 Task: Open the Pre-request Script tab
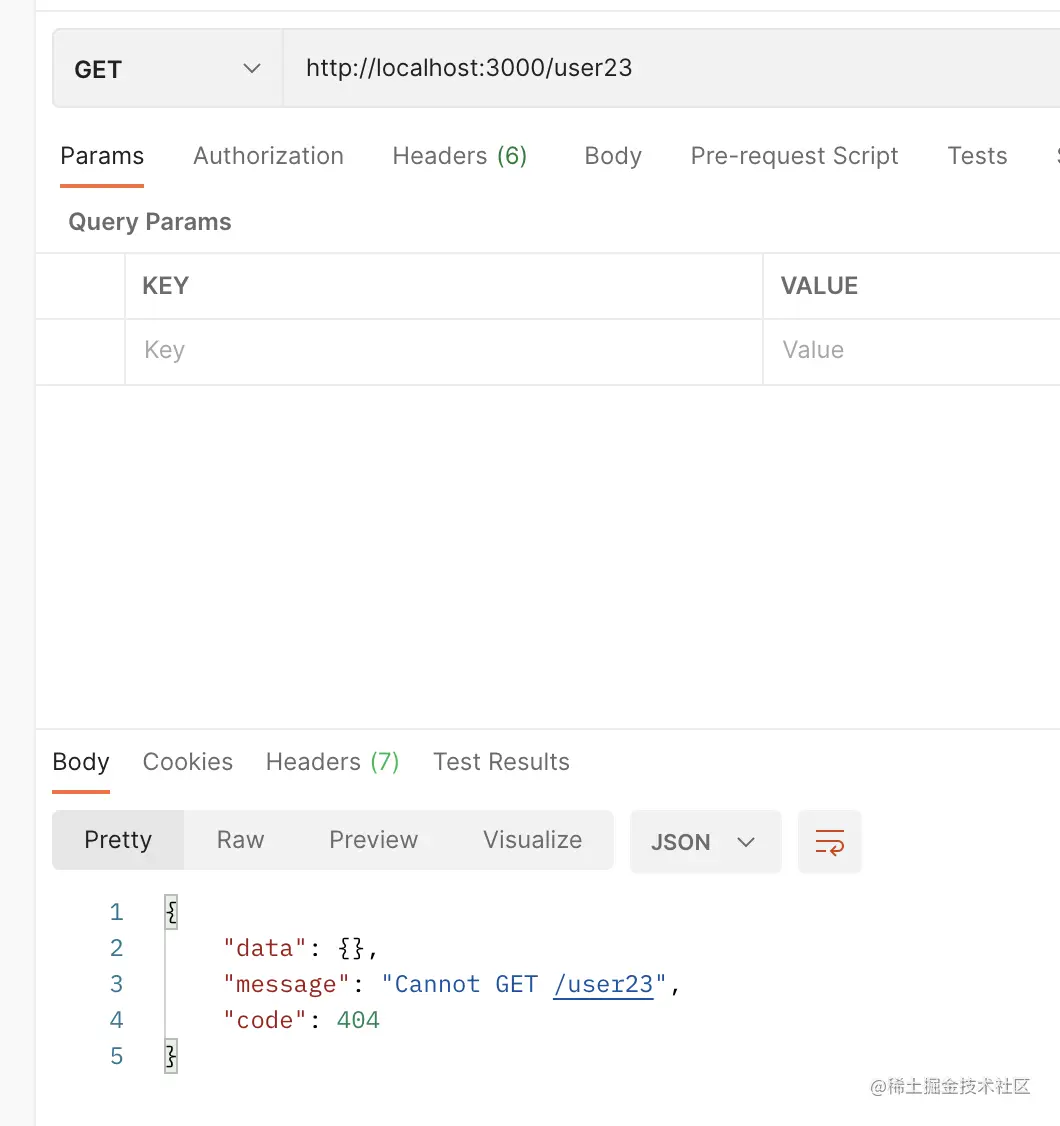point(794,156)
